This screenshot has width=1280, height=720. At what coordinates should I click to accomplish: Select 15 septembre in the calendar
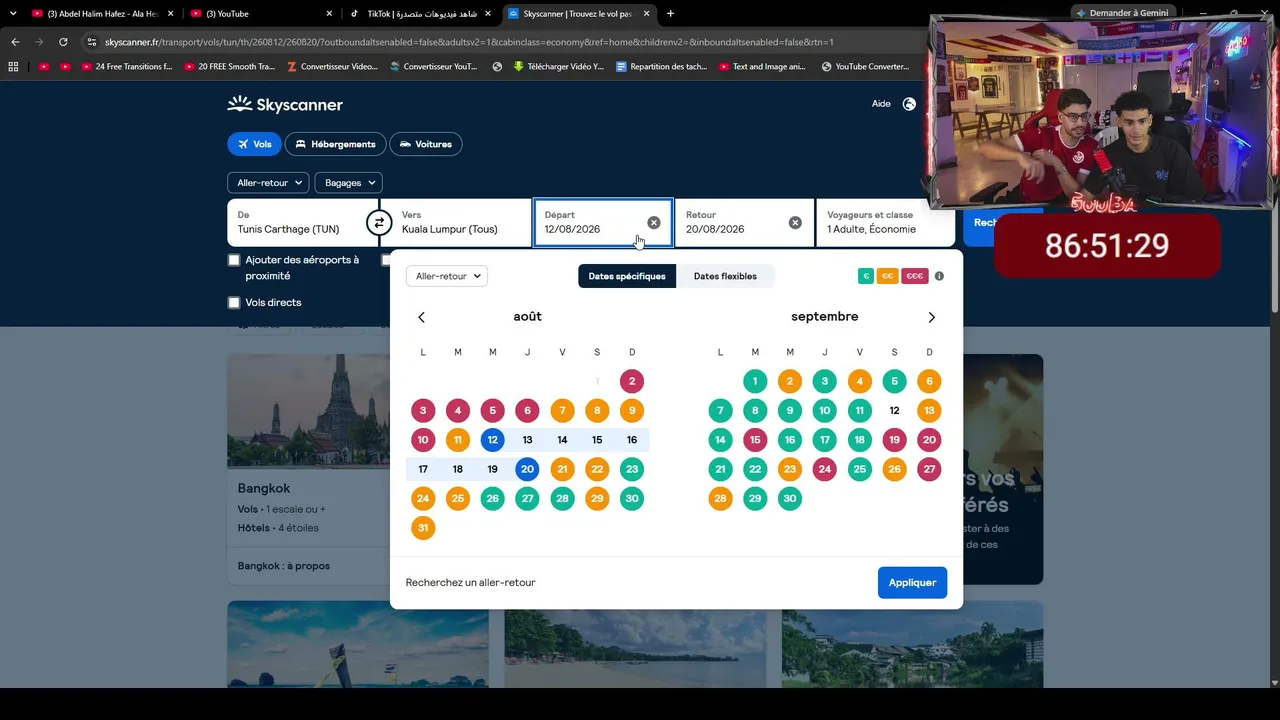tap(755, 440)
